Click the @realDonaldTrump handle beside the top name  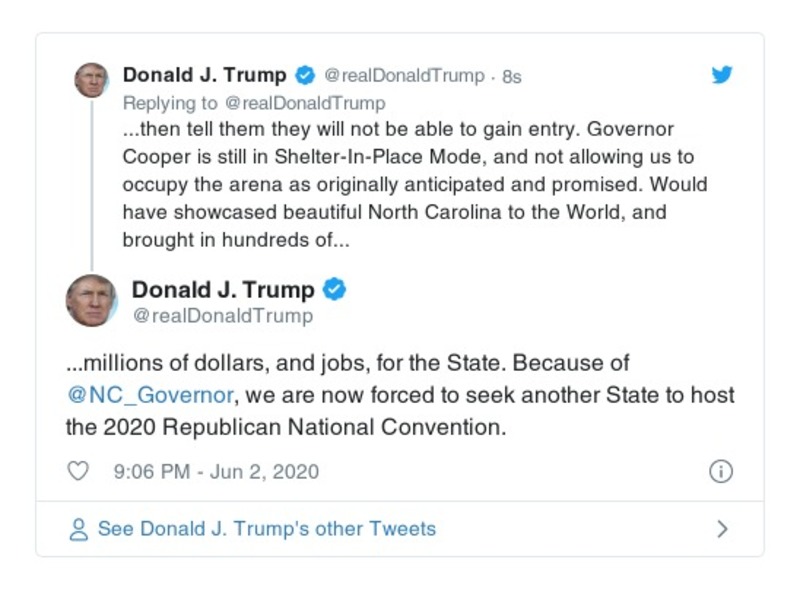click(404, 76)
